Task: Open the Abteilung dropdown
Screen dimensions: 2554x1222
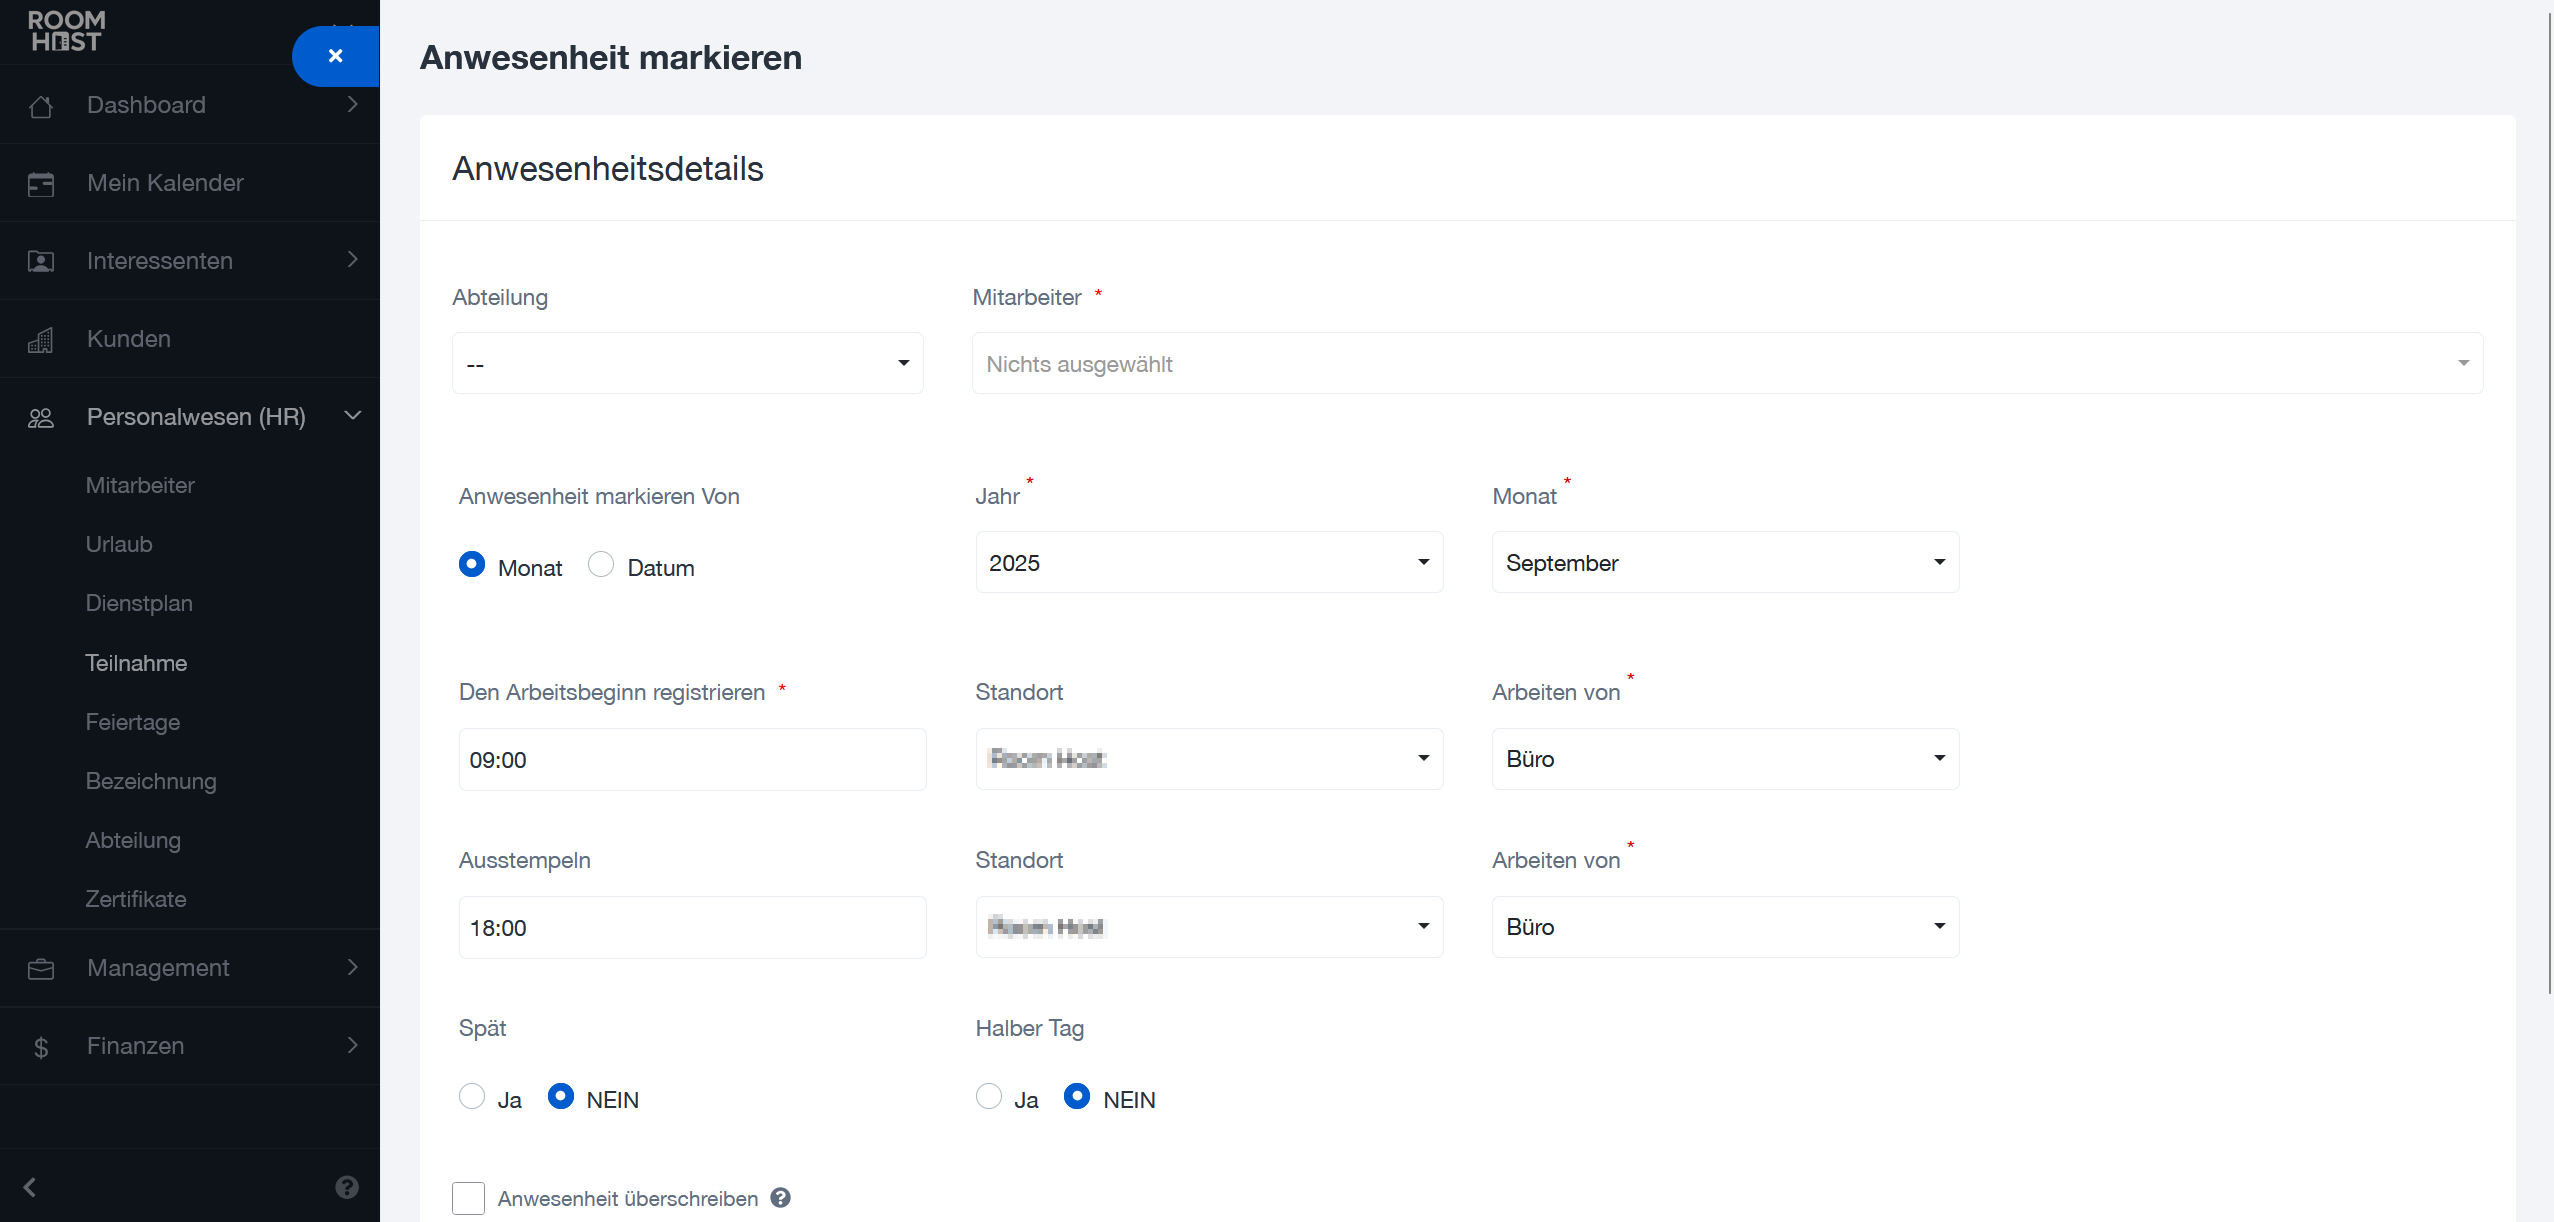Action: point(687,363)
